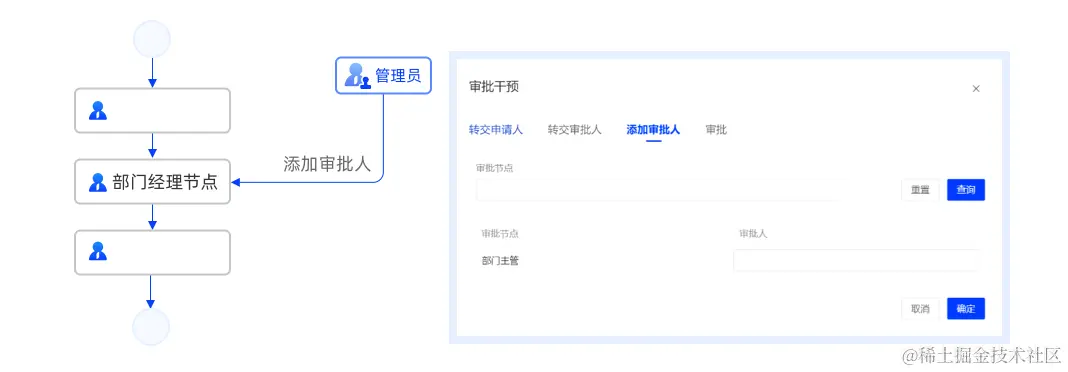
Task: Select the 管理员 role box
Action: (383, 75)
